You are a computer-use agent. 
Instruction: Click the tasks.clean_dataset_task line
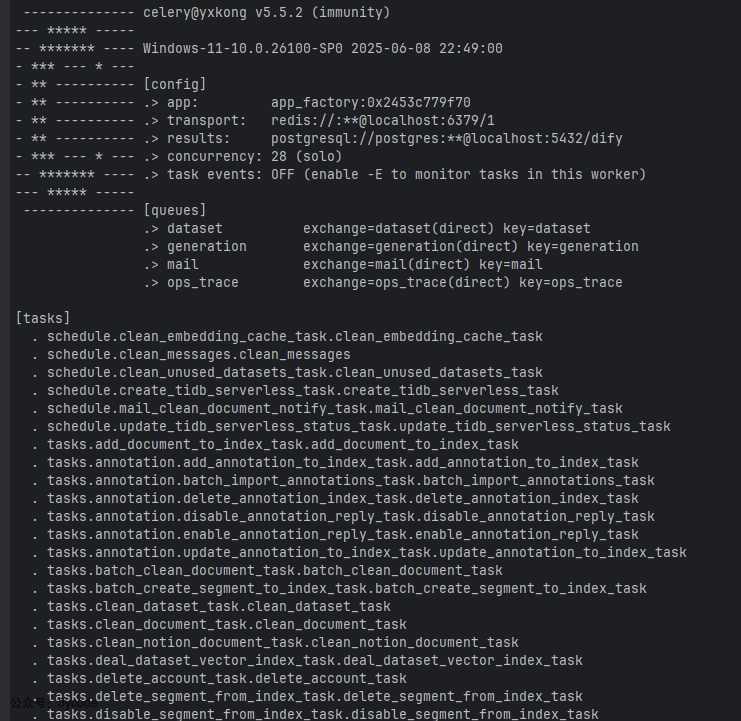218,606
